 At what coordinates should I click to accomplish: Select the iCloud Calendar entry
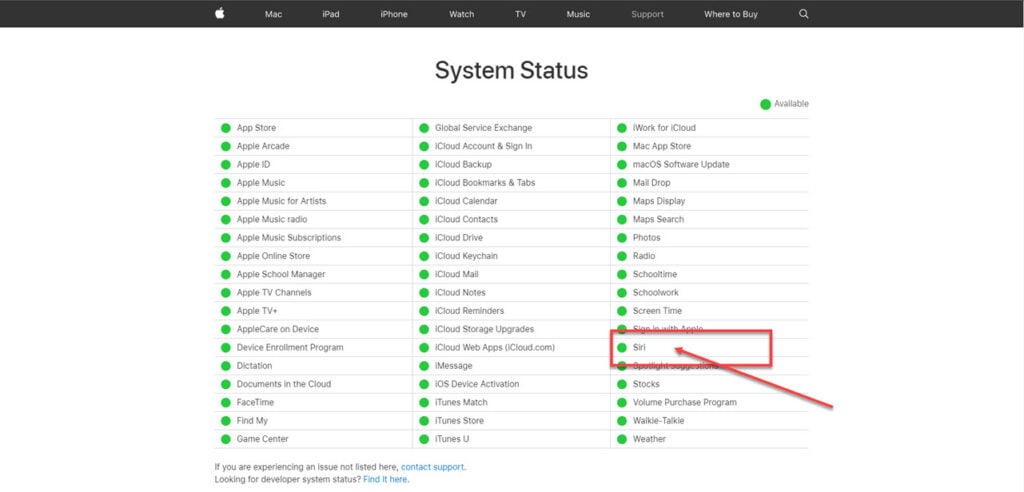(466, 201)
